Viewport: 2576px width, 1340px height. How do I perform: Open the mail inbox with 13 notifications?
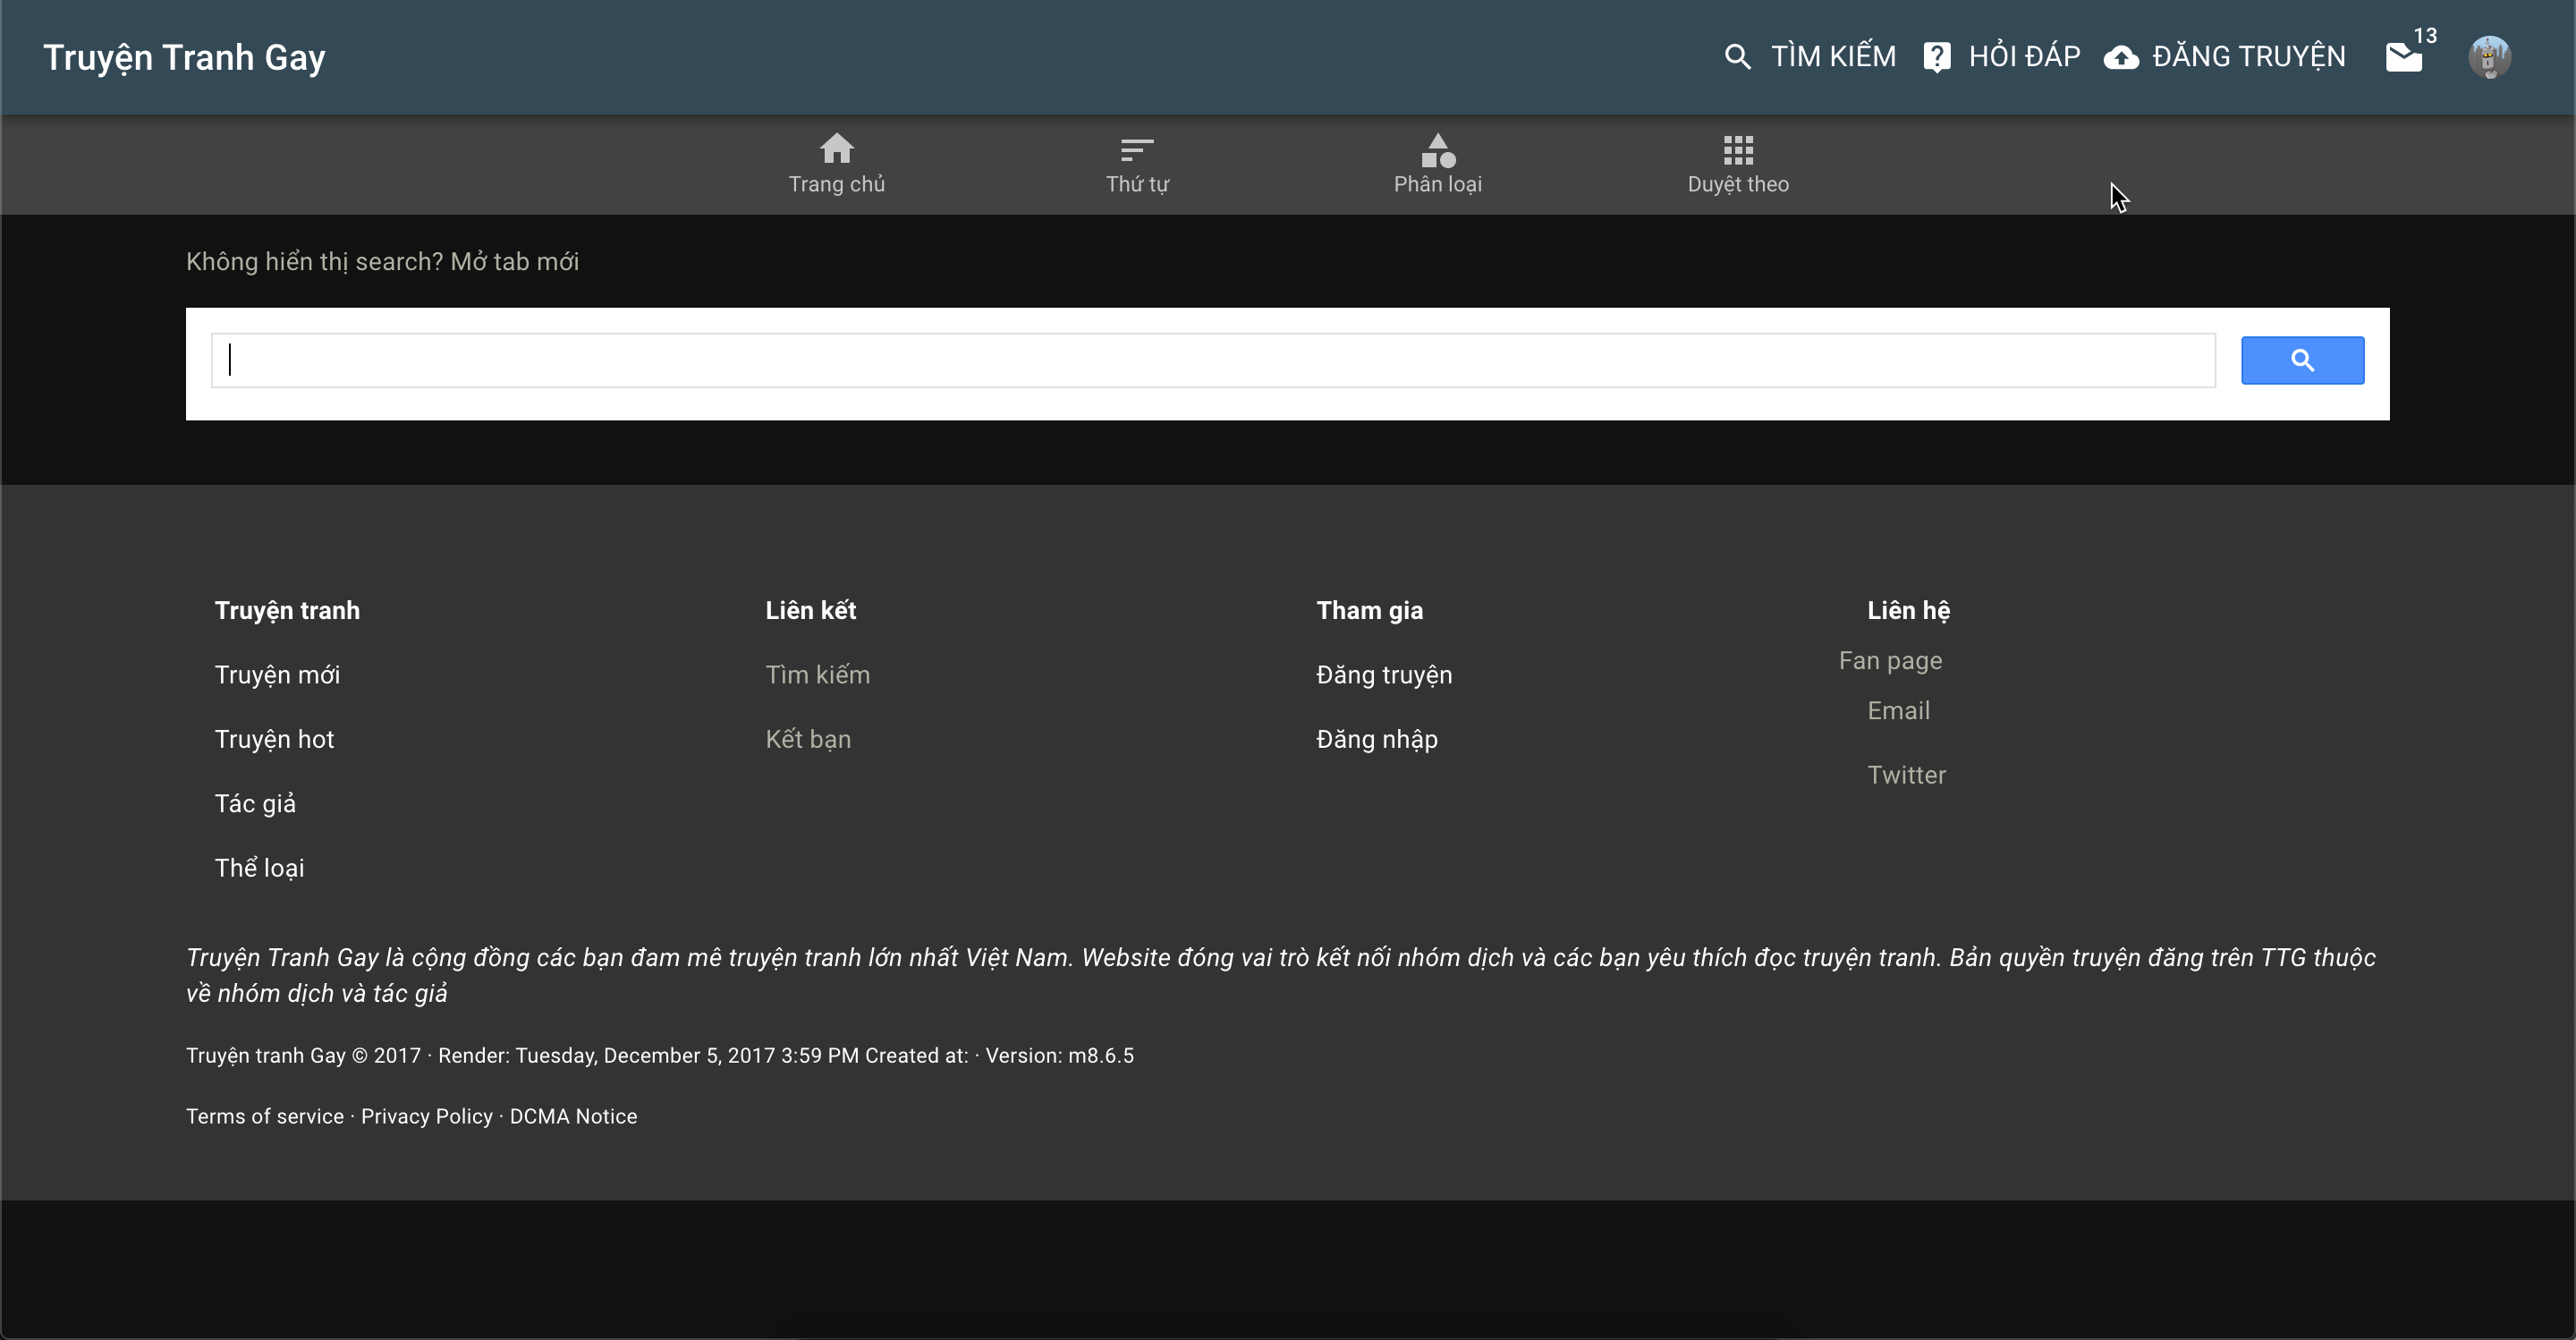pos(2404,57)
